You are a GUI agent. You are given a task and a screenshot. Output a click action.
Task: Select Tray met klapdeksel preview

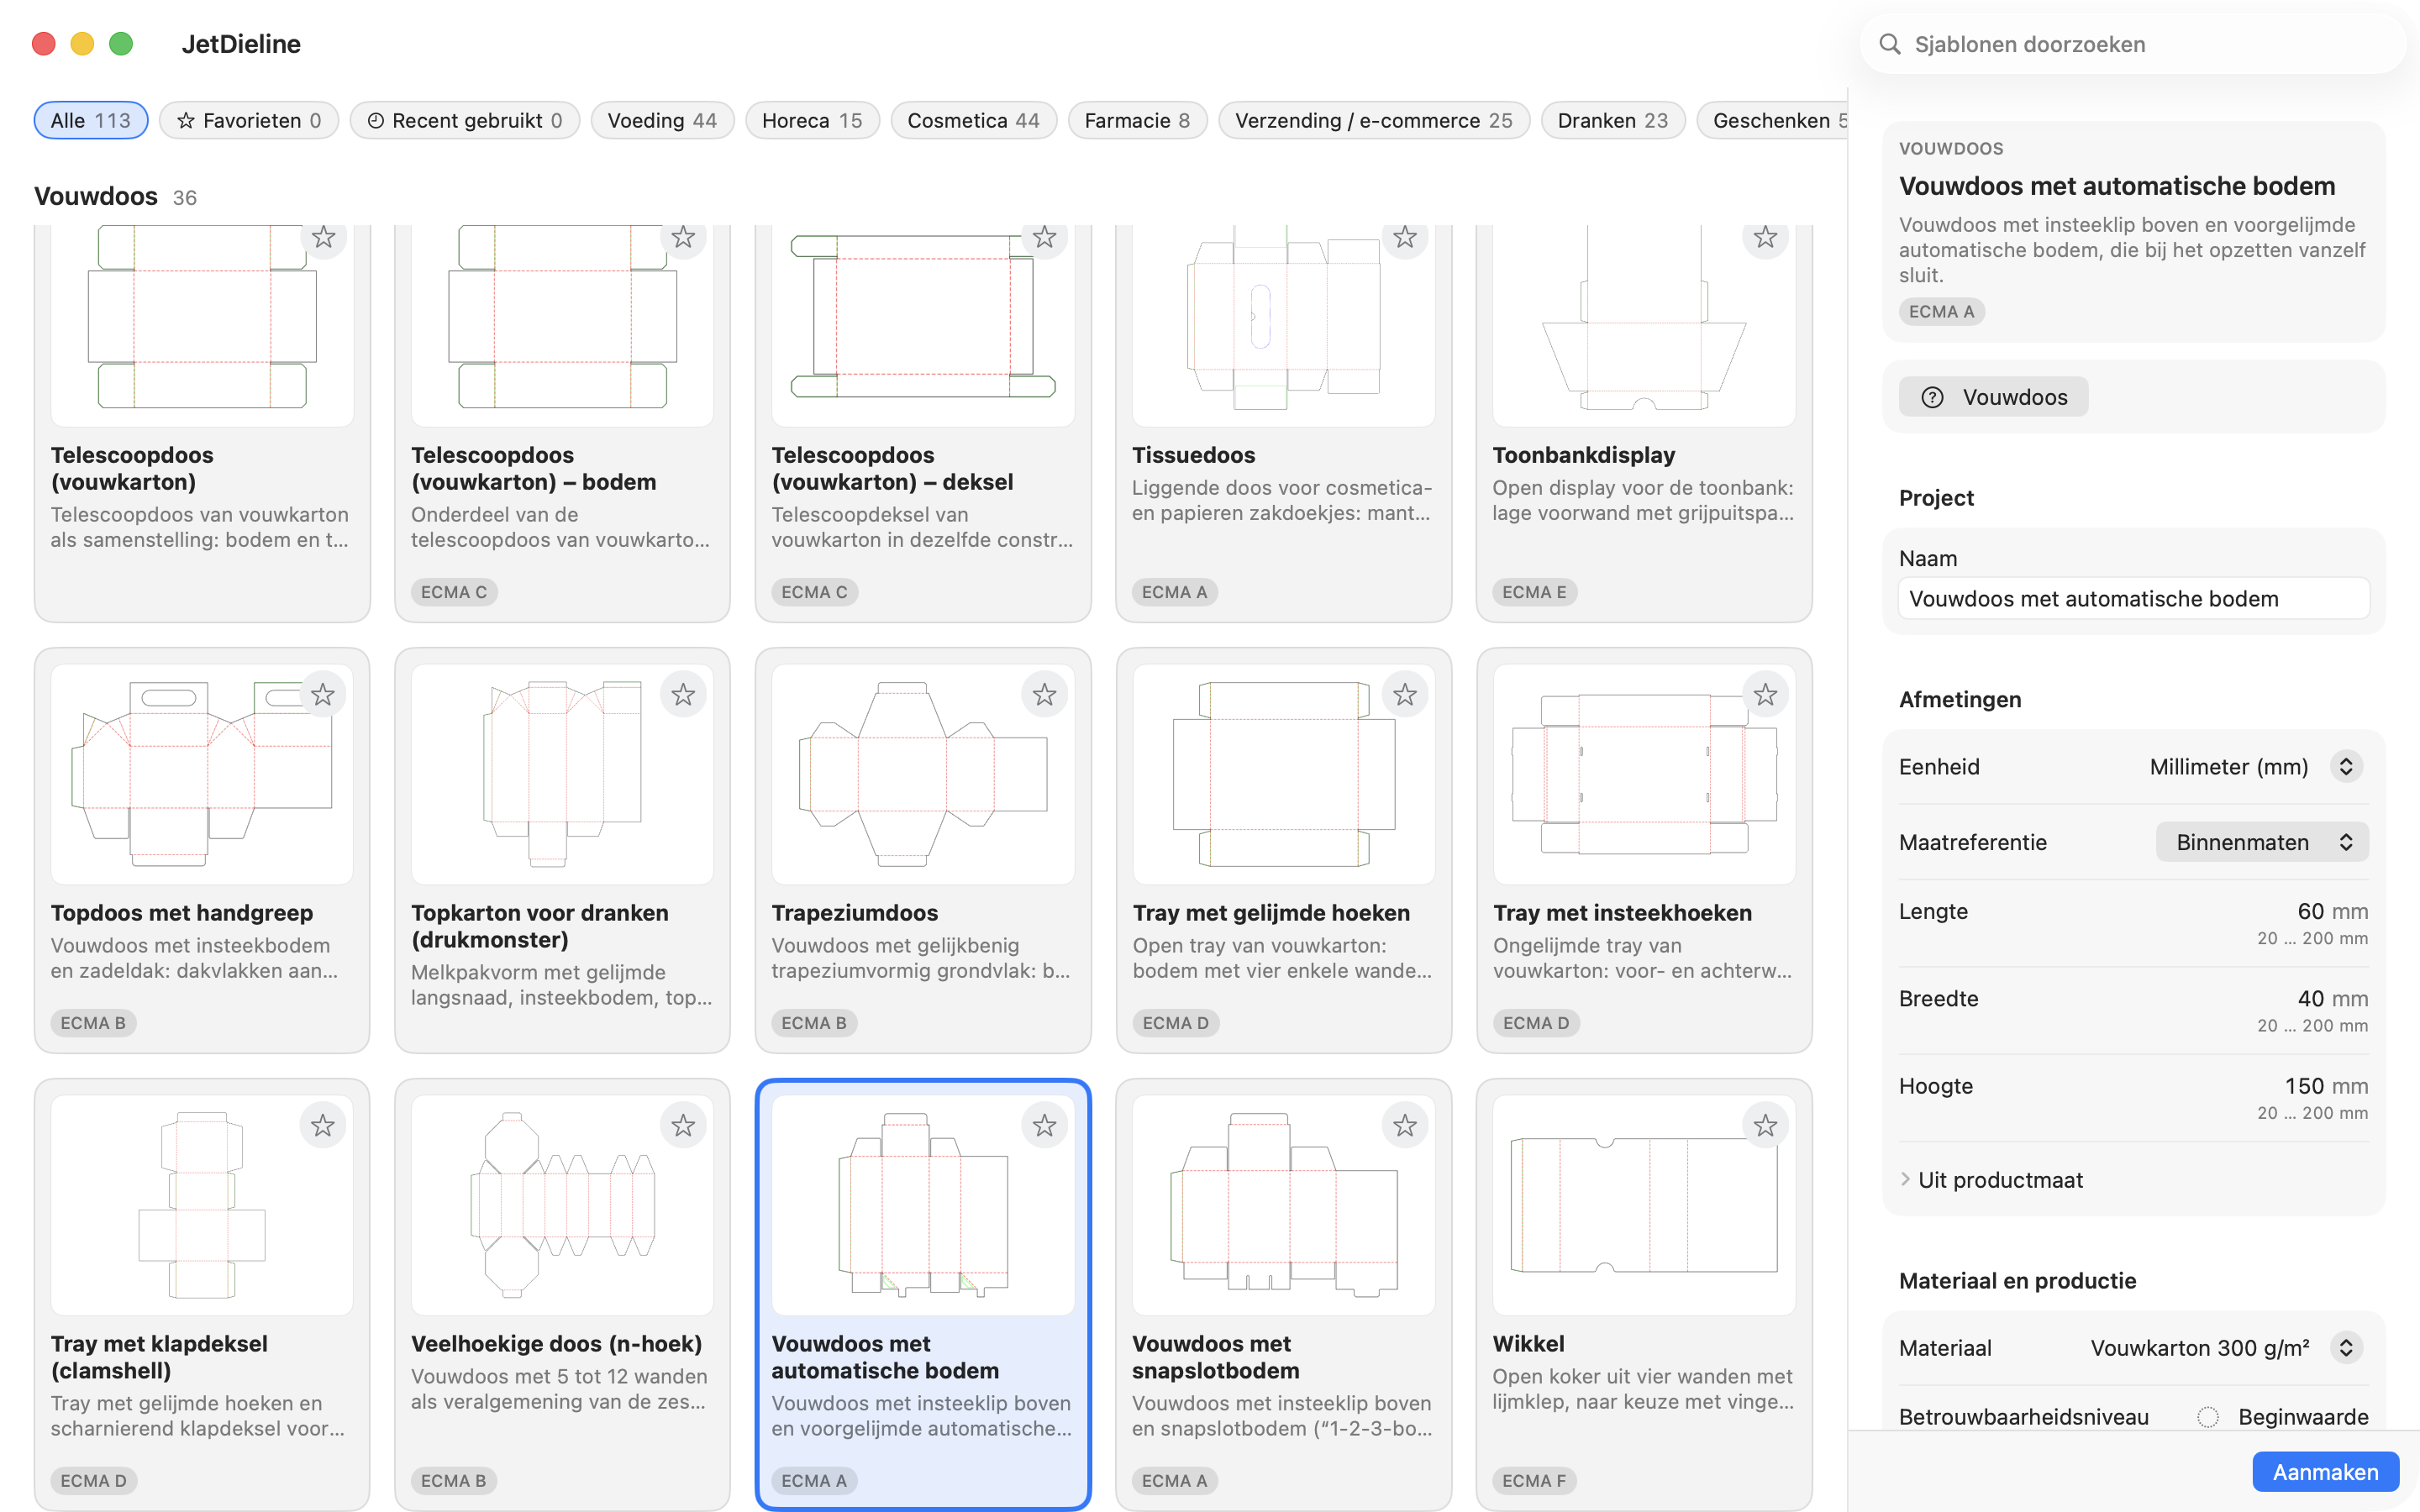point(202,1205)
